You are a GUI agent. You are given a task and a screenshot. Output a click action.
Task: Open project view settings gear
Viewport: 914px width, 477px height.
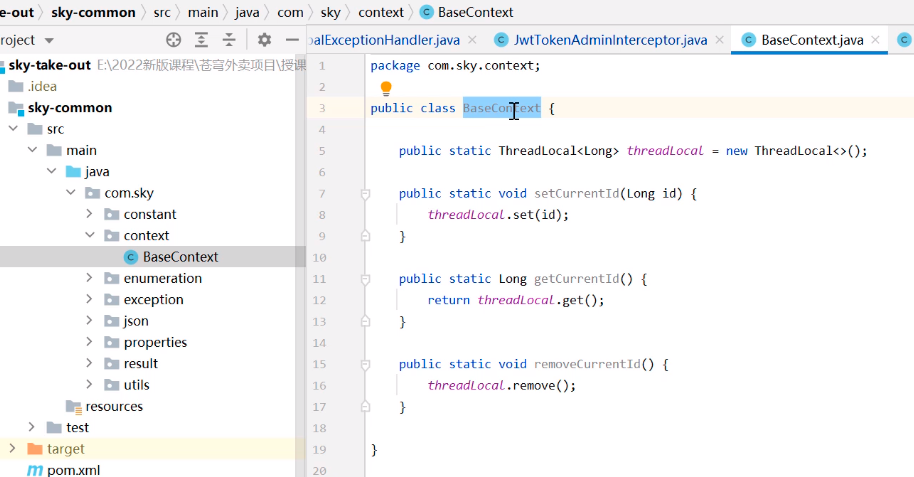click(x=264, y=40)
